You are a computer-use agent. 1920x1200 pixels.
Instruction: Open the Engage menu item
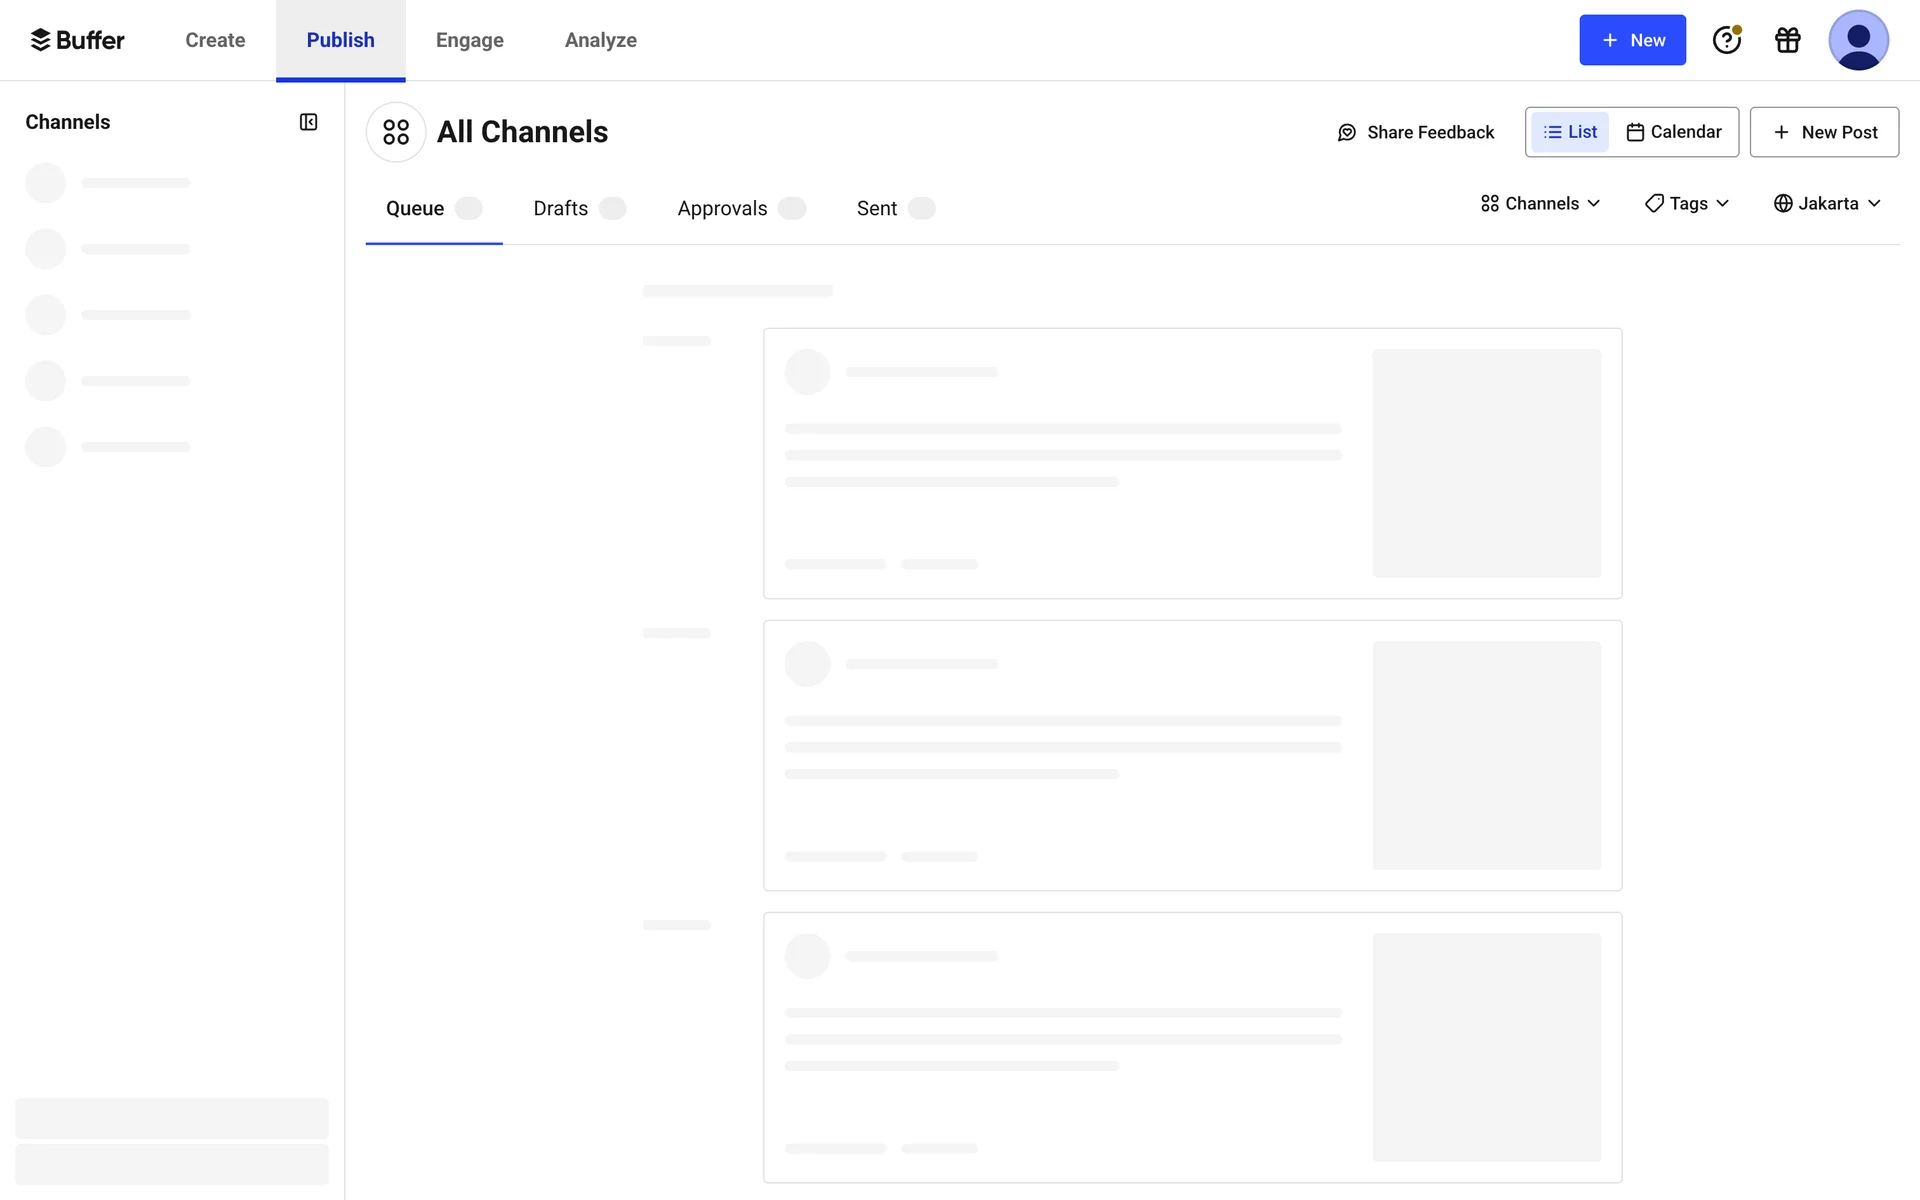pyautogui.click(x=469, y=40)
